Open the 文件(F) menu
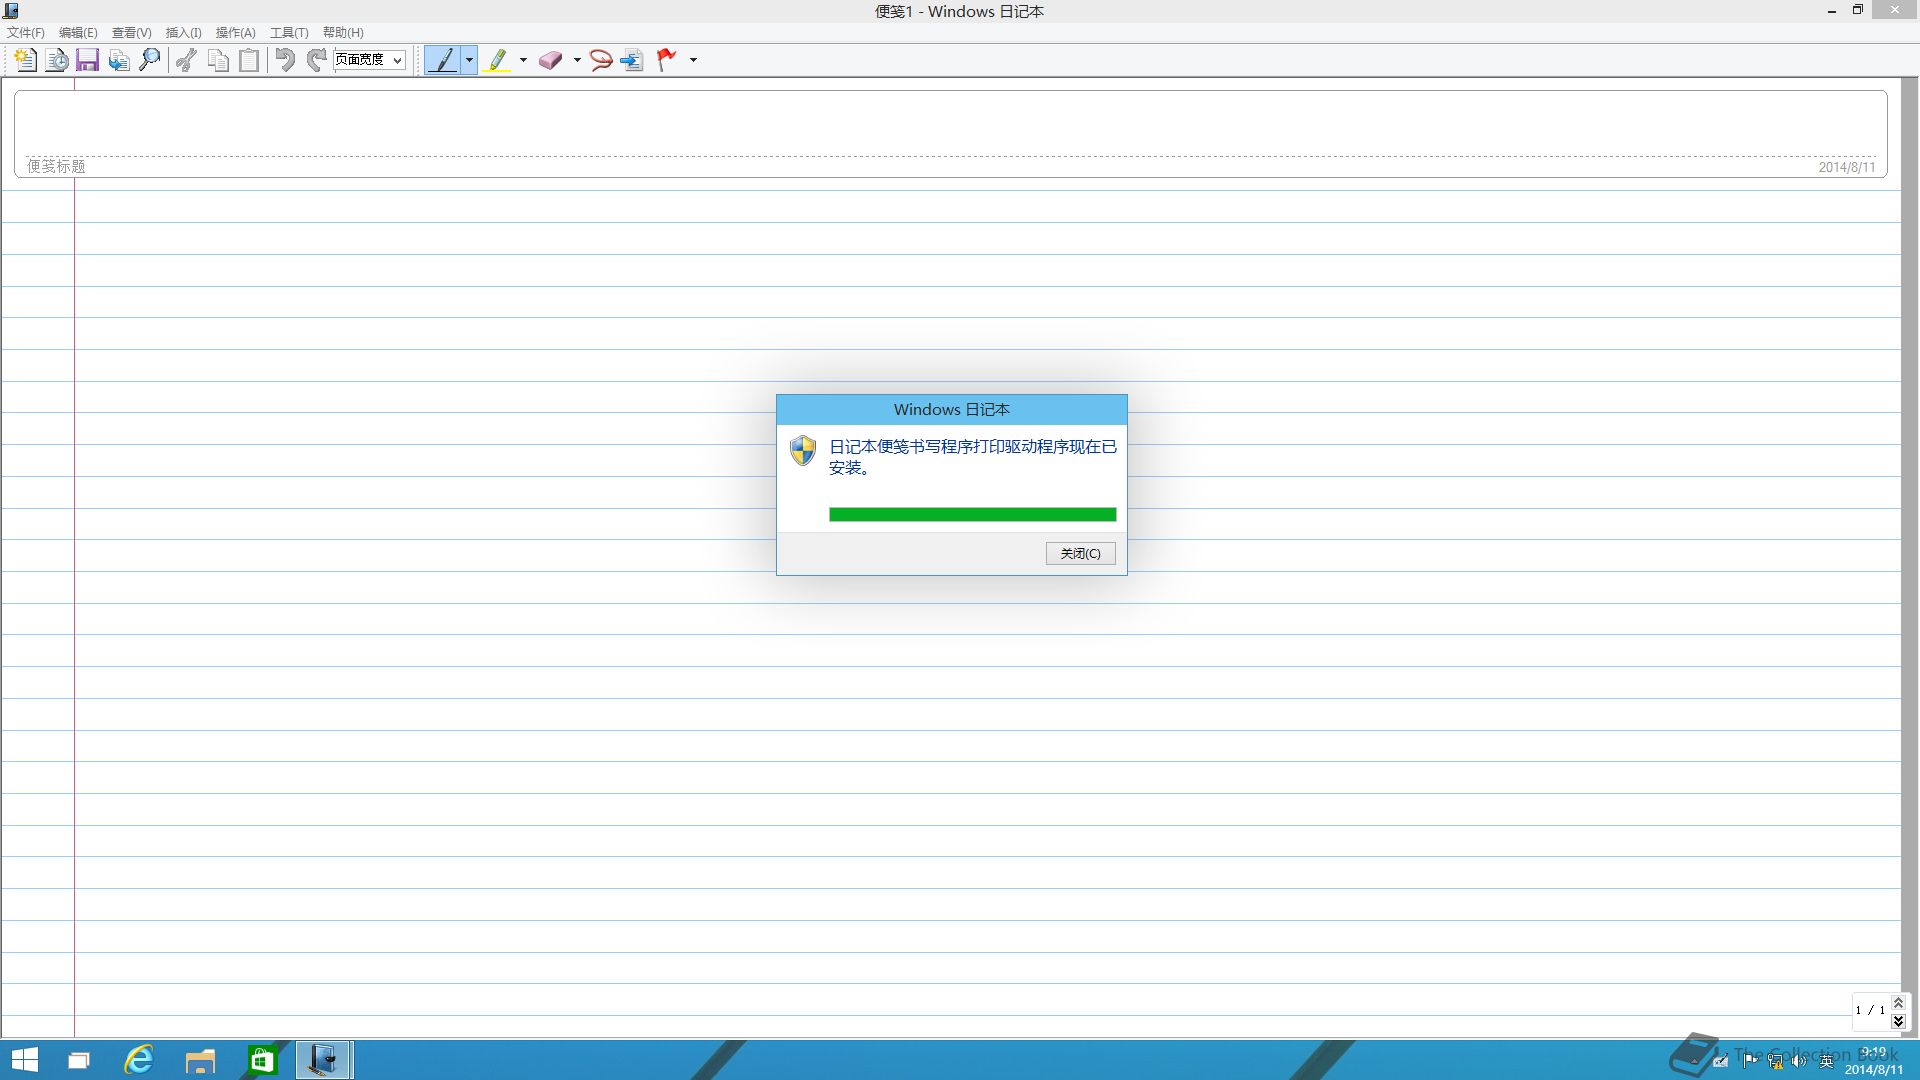This screenshot has width=1920, height=1080. pos(26,33)
